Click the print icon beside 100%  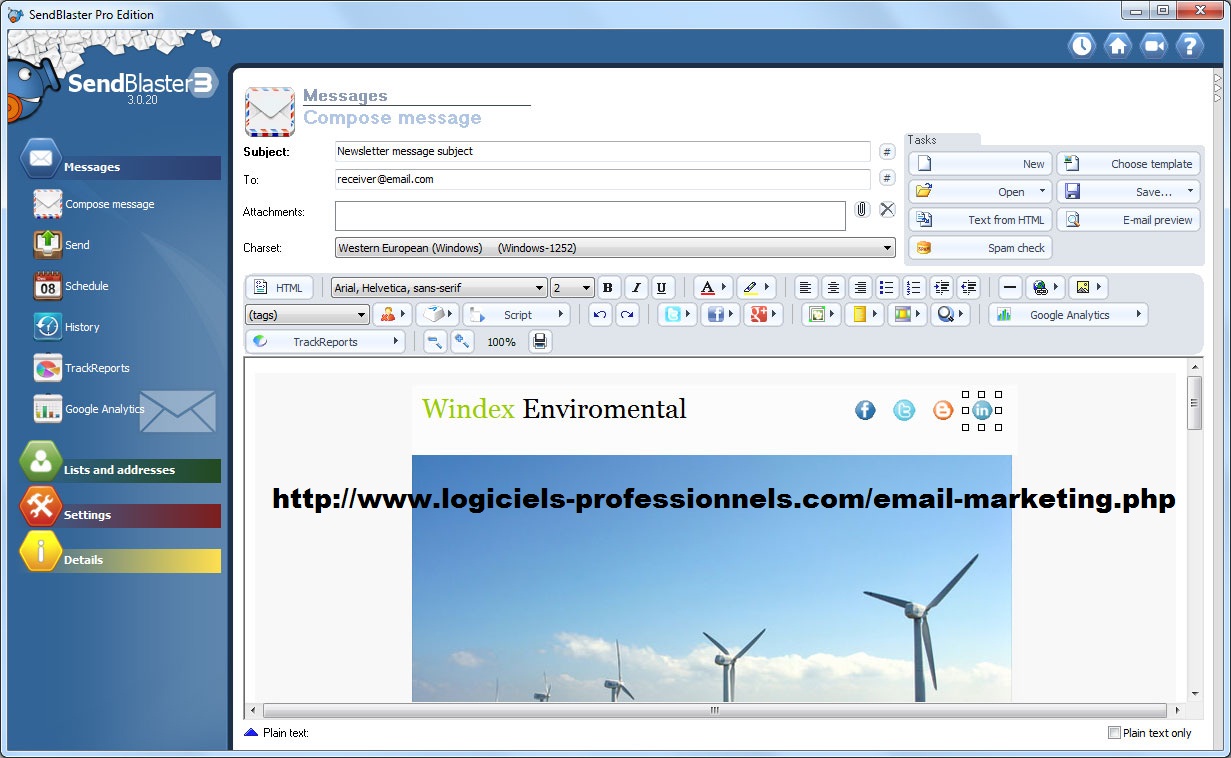click(x=540, y=342)
